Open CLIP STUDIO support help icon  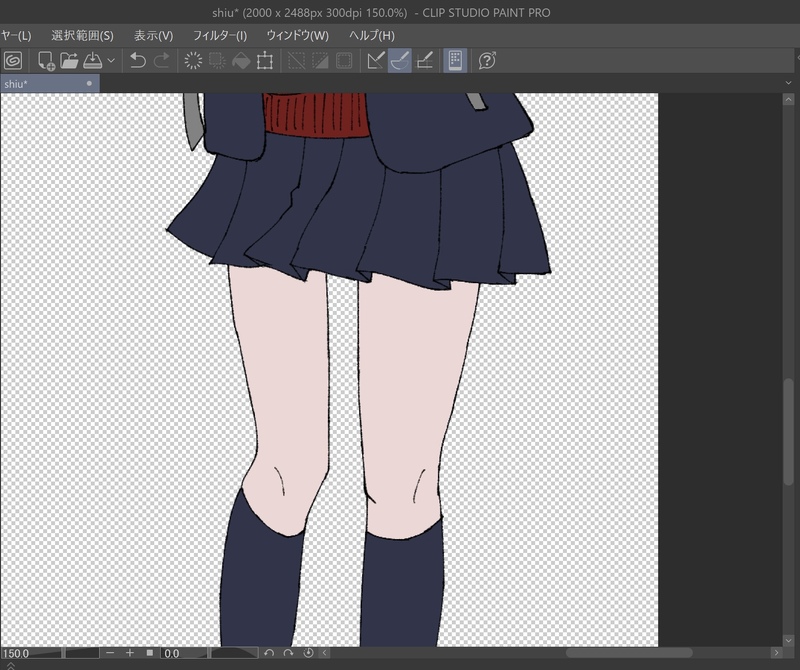(x=487, y=61)
